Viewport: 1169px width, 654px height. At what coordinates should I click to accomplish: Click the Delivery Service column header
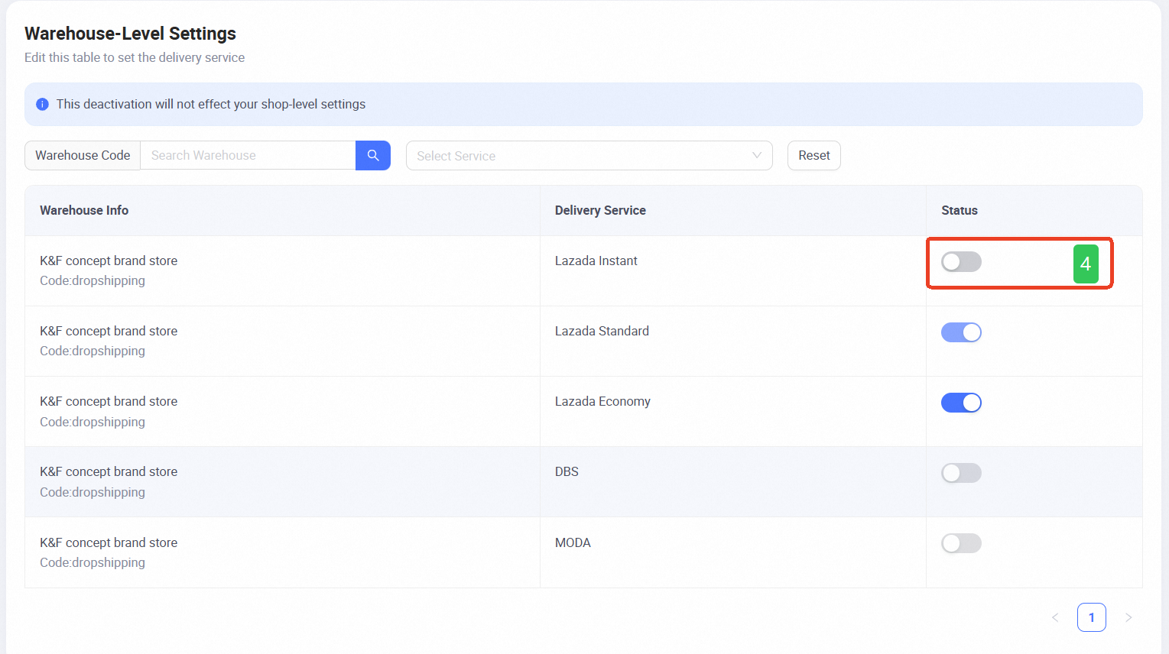pos(601,210)
